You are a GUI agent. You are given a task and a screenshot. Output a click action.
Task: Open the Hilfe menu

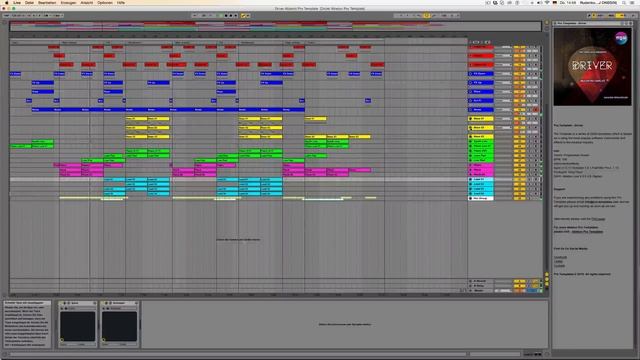121,2
